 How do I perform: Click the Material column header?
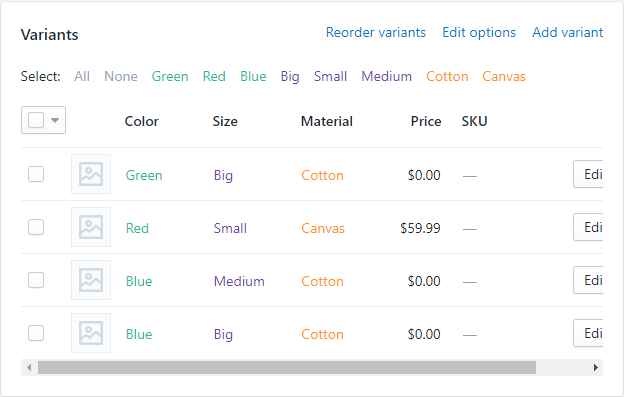click(327, 121)
